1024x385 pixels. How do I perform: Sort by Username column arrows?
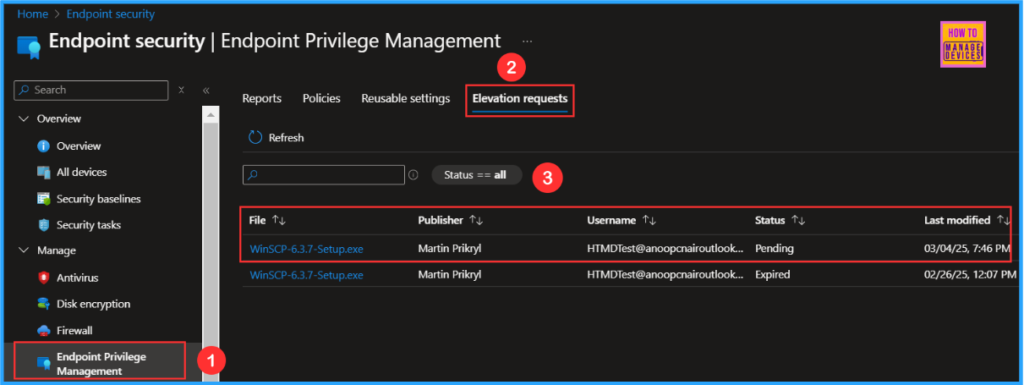[649, 221]
